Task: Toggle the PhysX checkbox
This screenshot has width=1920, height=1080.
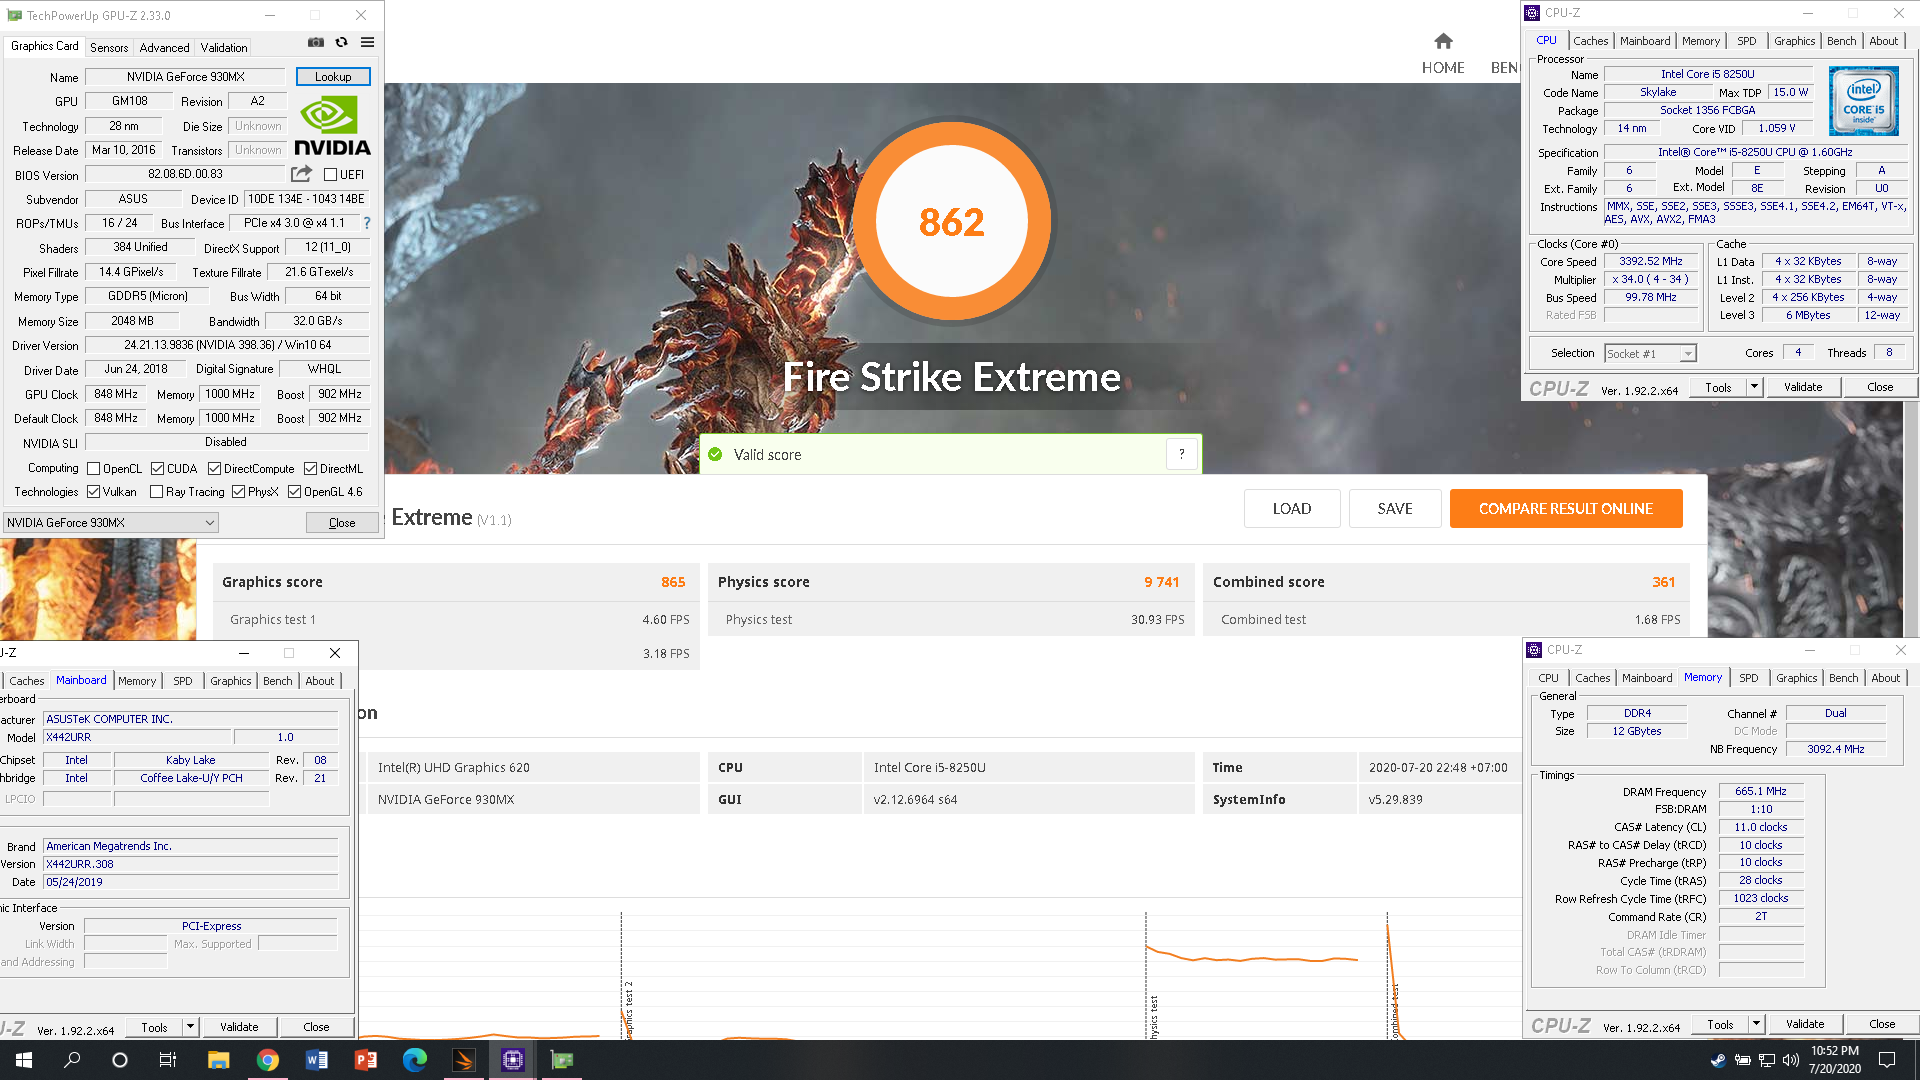Action: coord(238,492)
